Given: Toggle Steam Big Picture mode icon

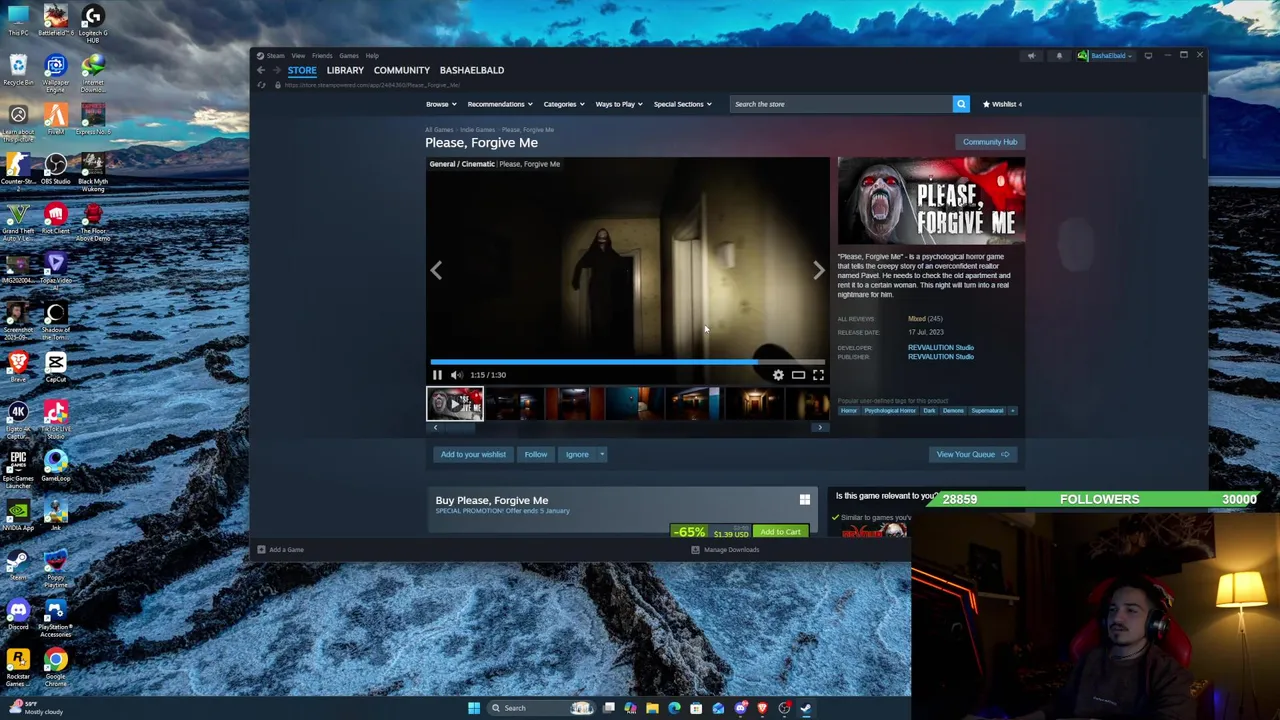Looking at the screenshot, I should pos(1148,56).
